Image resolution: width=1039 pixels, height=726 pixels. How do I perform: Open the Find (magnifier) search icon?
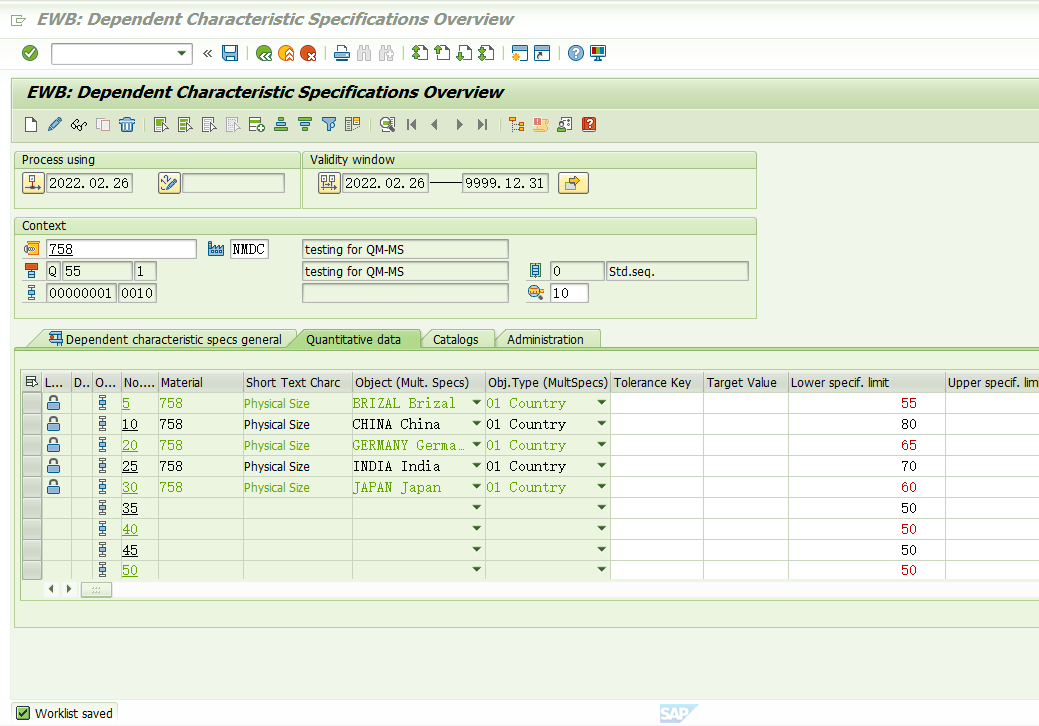click(x=387, y=124)
